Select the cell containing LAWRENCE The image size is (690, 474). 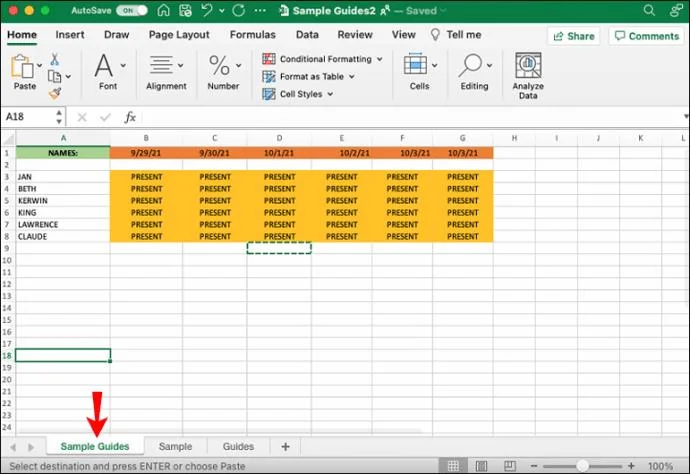pos(63,224)
